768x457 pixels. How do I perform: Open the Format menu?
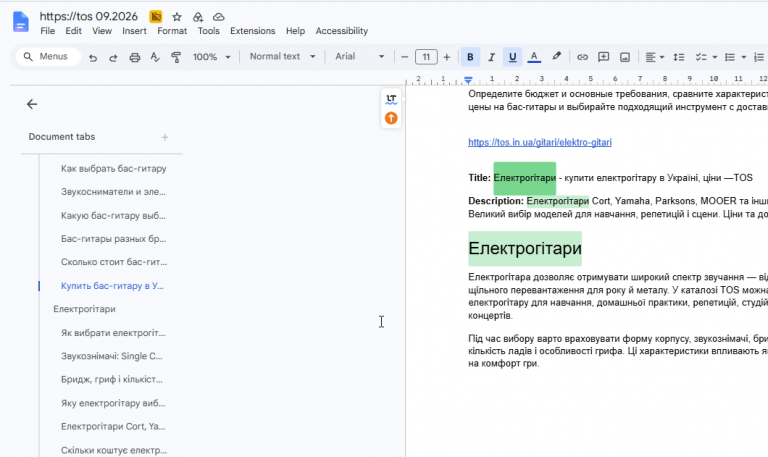pyautogui.click(x=172, y=31)
